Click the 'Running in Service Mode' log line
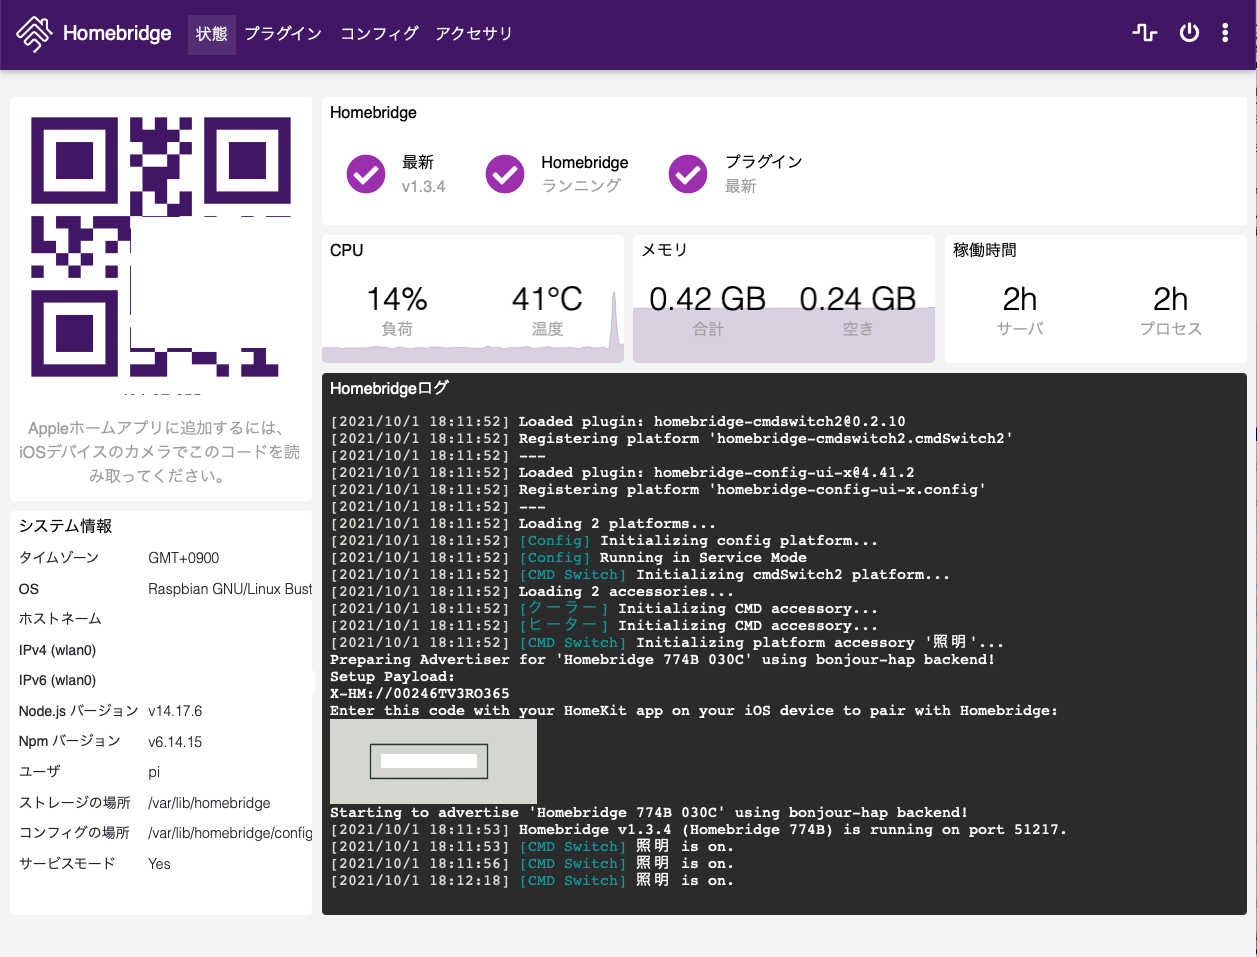This screenshot has height=957, width=1257. pyautogui.click(x=568, y=558)
